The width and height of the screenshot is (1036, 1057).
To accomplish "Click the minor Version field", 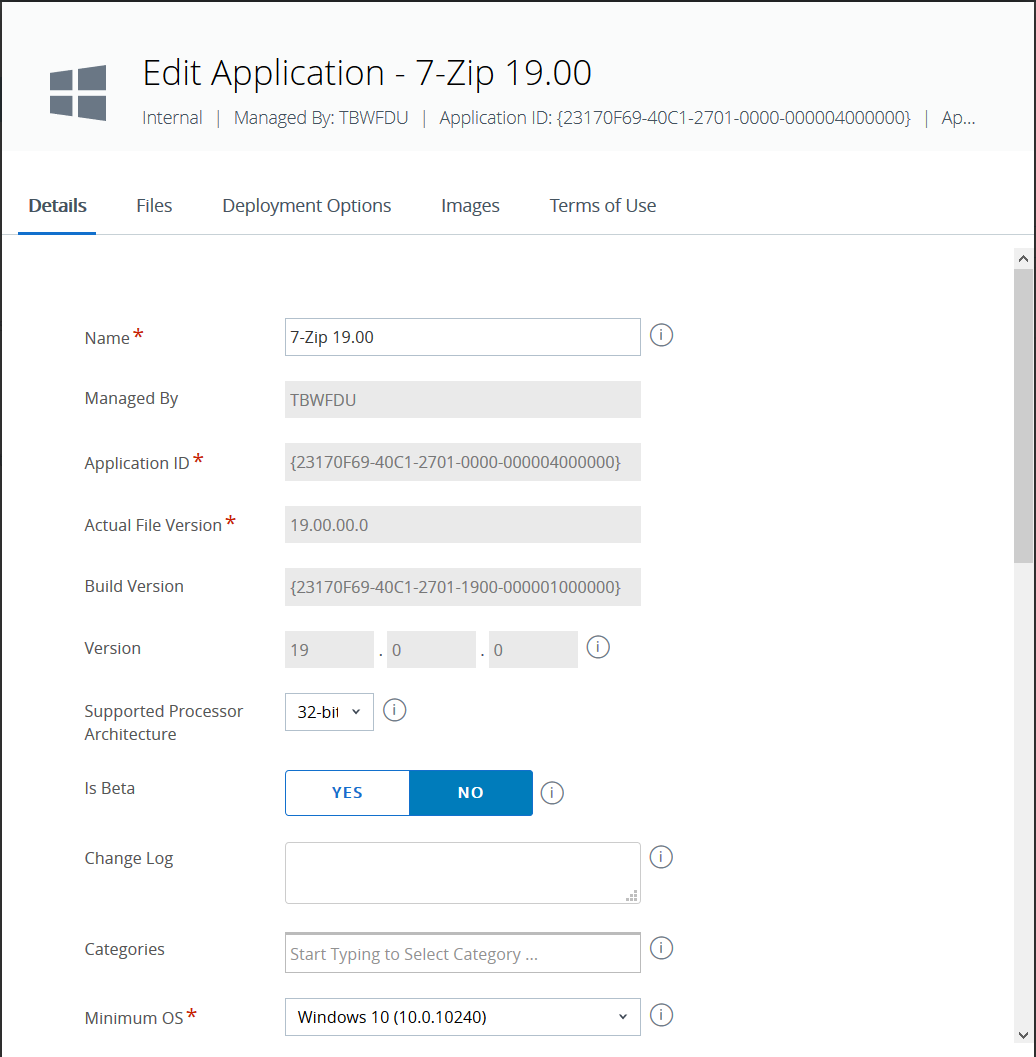I will click(431, 650).
